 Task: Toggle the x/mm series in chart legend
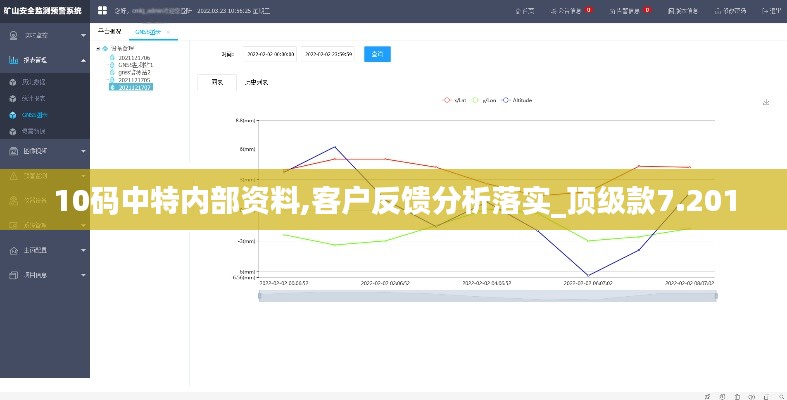point(454,100)
